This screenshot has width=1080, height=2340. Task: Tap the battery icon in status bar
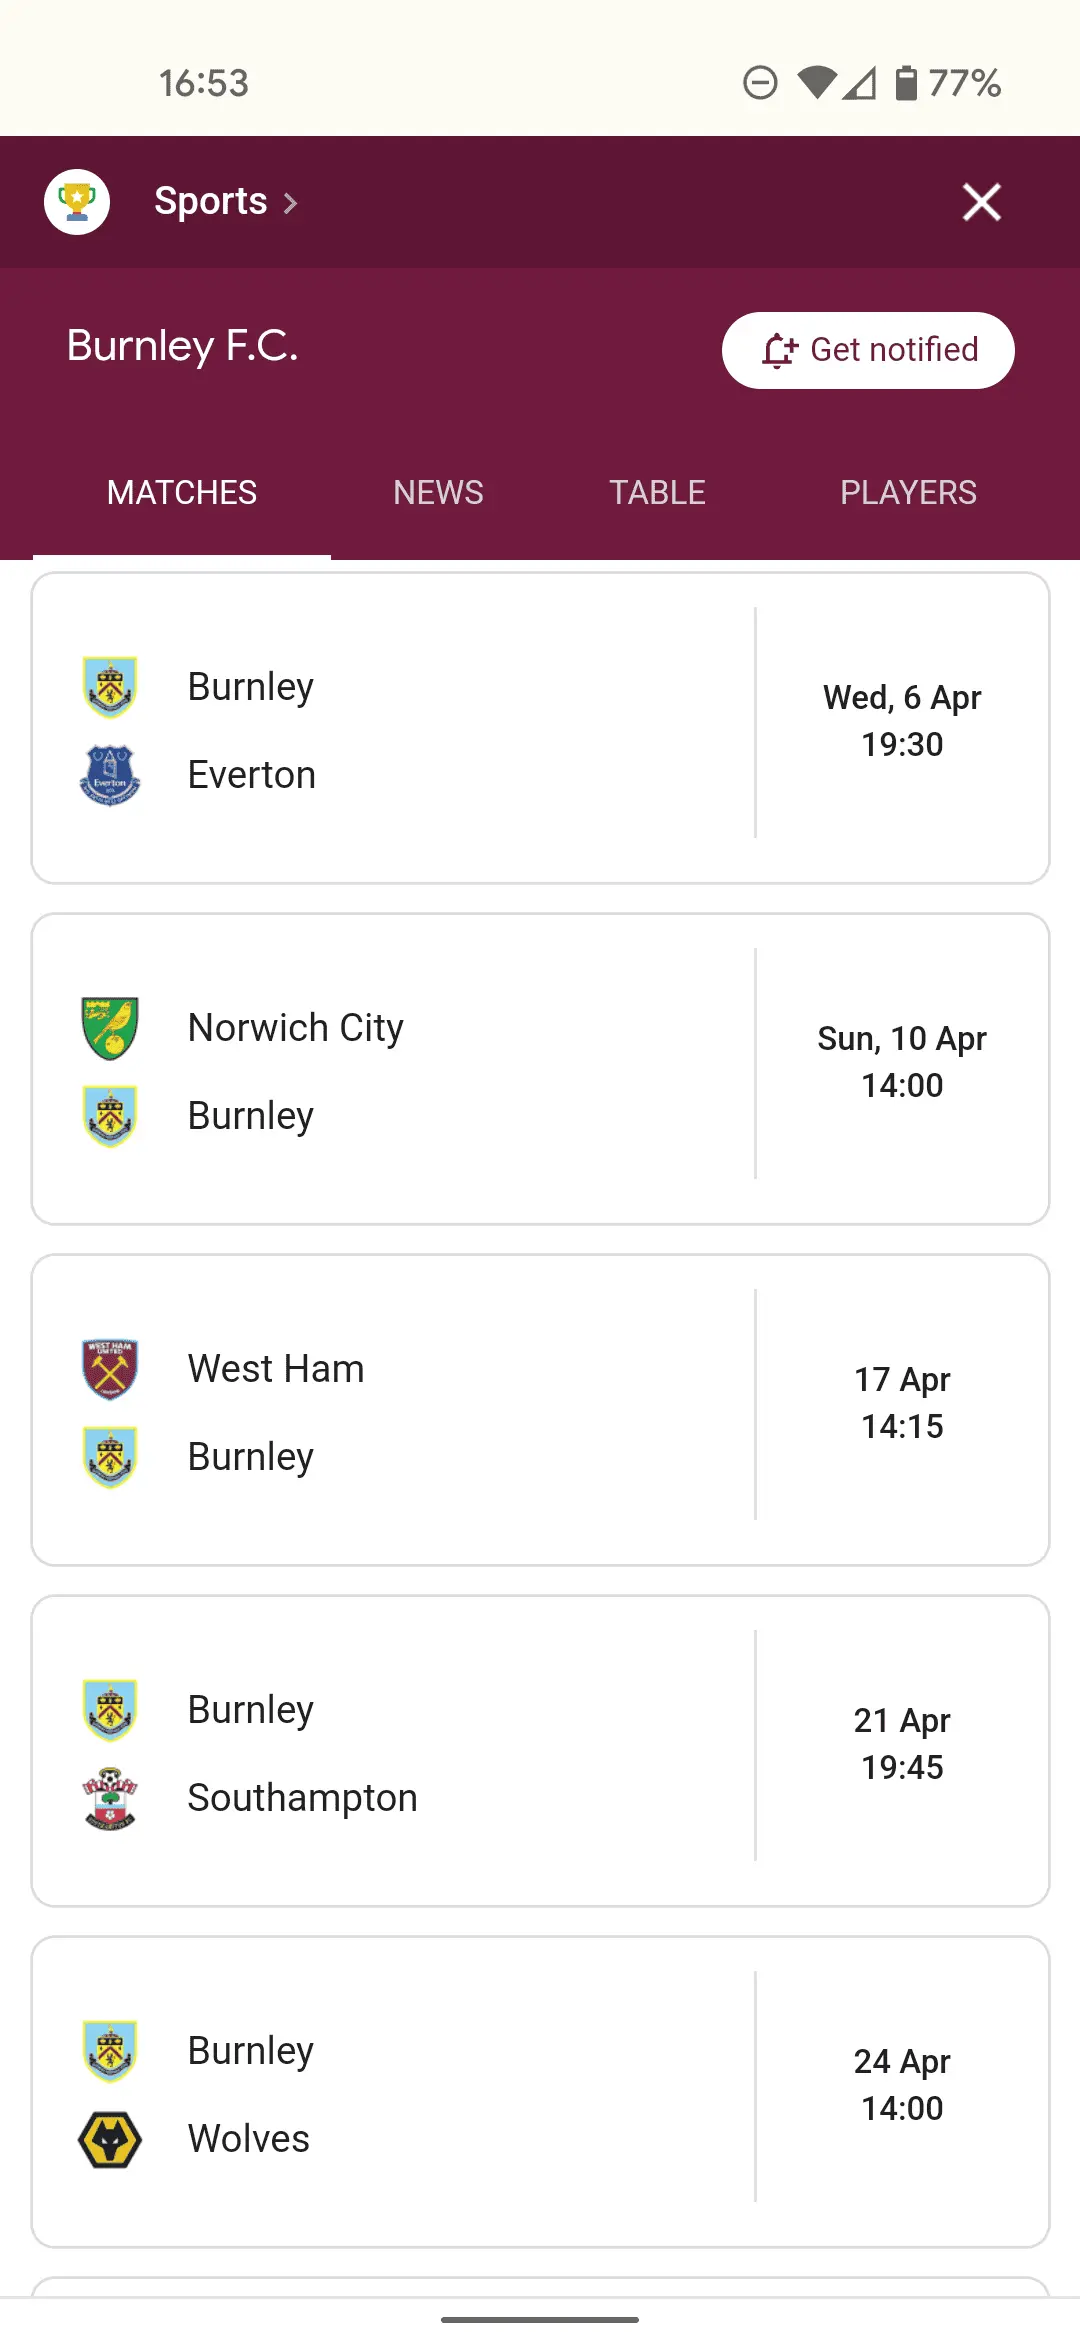(x=906, y=83)
